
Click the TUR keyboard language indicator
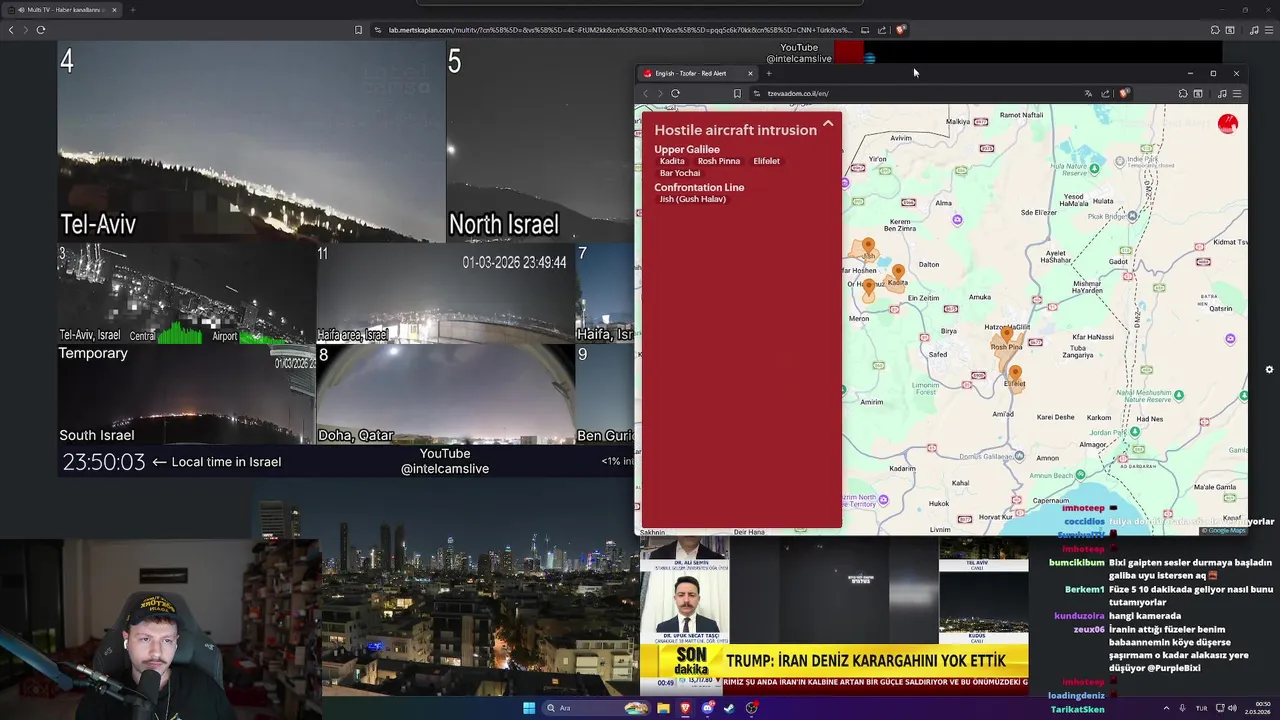(x=1201, y=708)
